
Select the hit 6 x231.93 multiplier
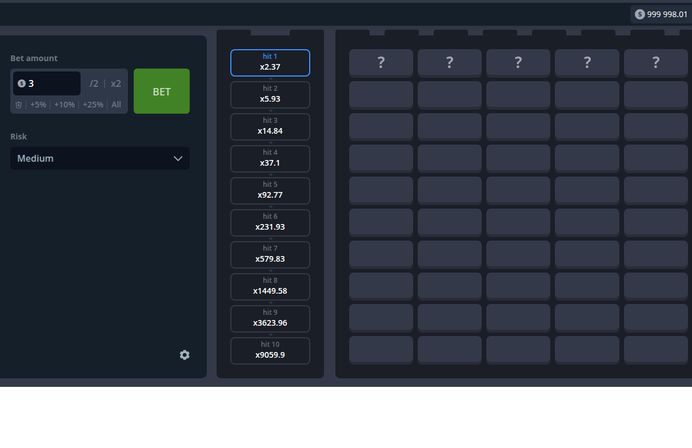coord(270,223)
